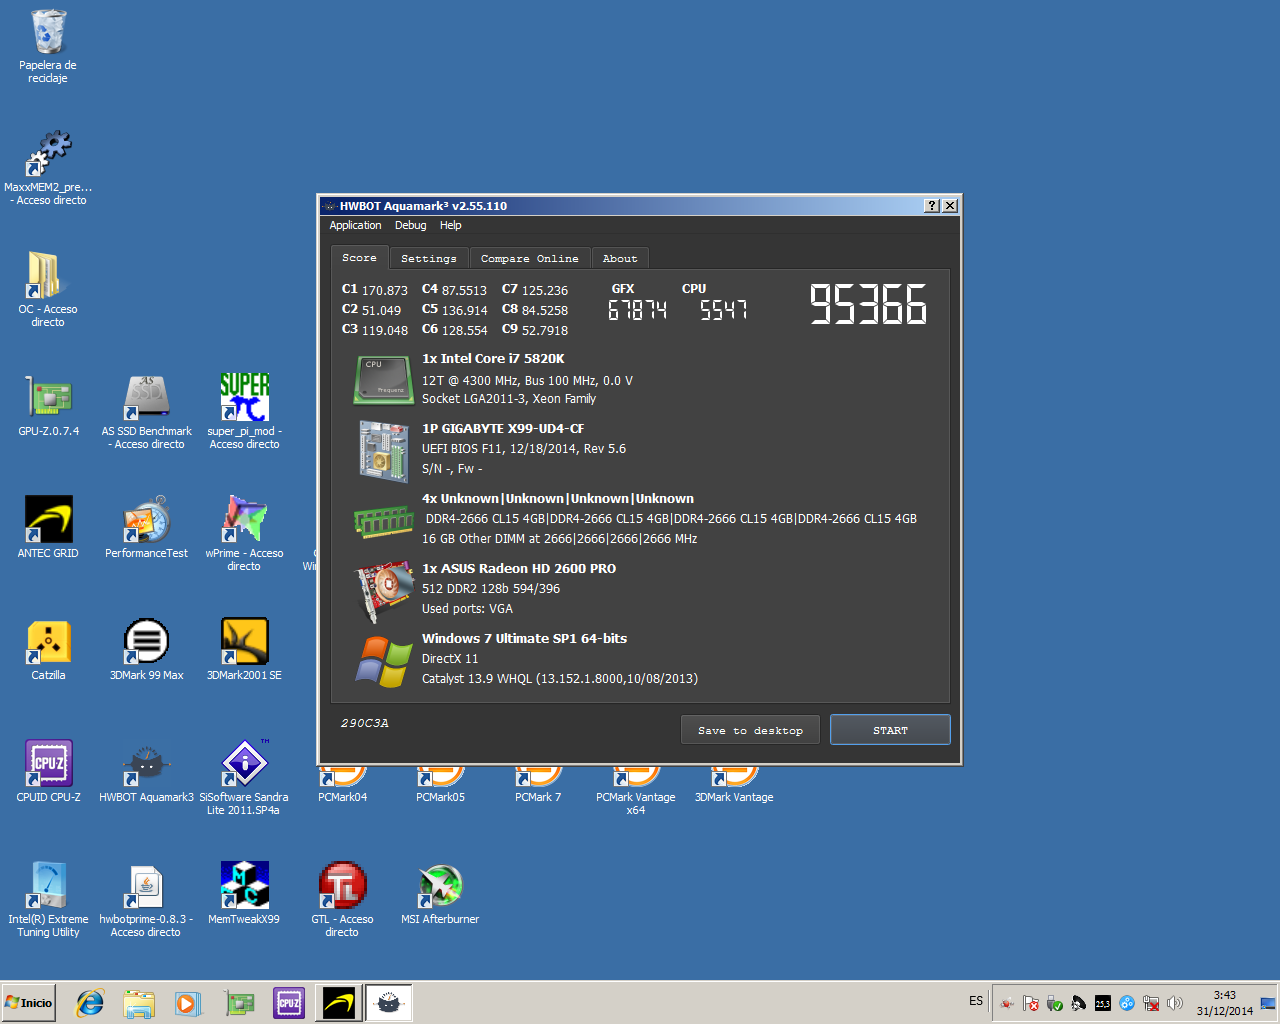Select the hwbotprime-0.8.3 shortcut icon
Viewport: 1280px width, 1024px height.
(x=146, y=886)
